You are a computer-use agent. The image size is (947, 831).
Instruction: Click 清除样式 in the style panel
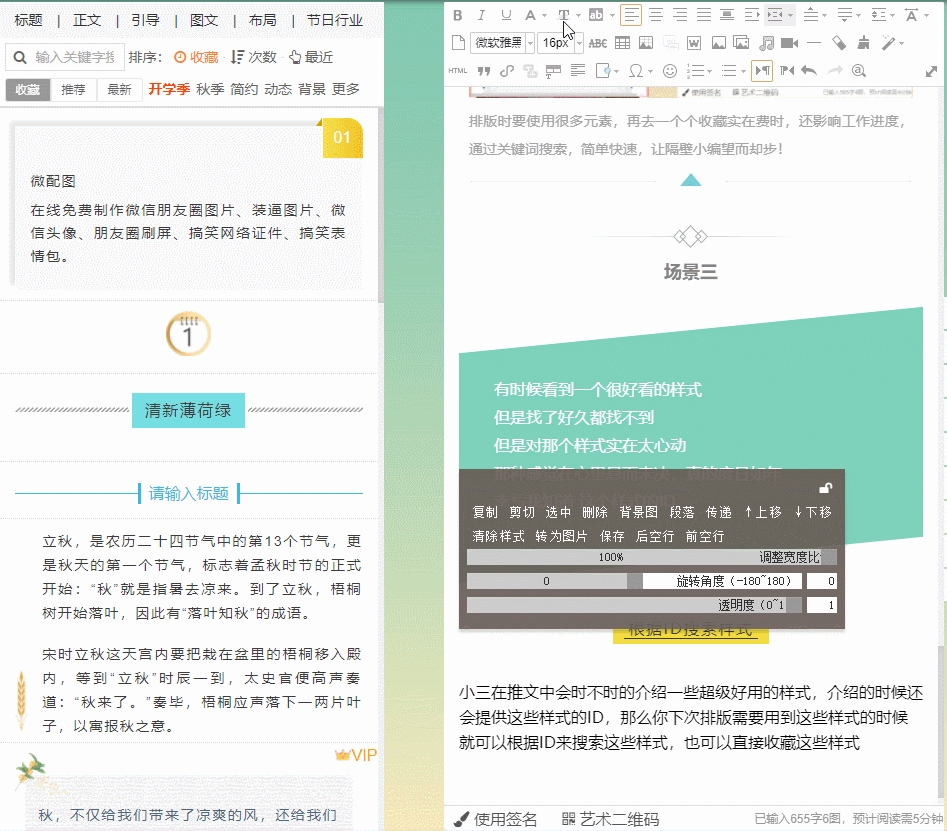click(498, 536)
